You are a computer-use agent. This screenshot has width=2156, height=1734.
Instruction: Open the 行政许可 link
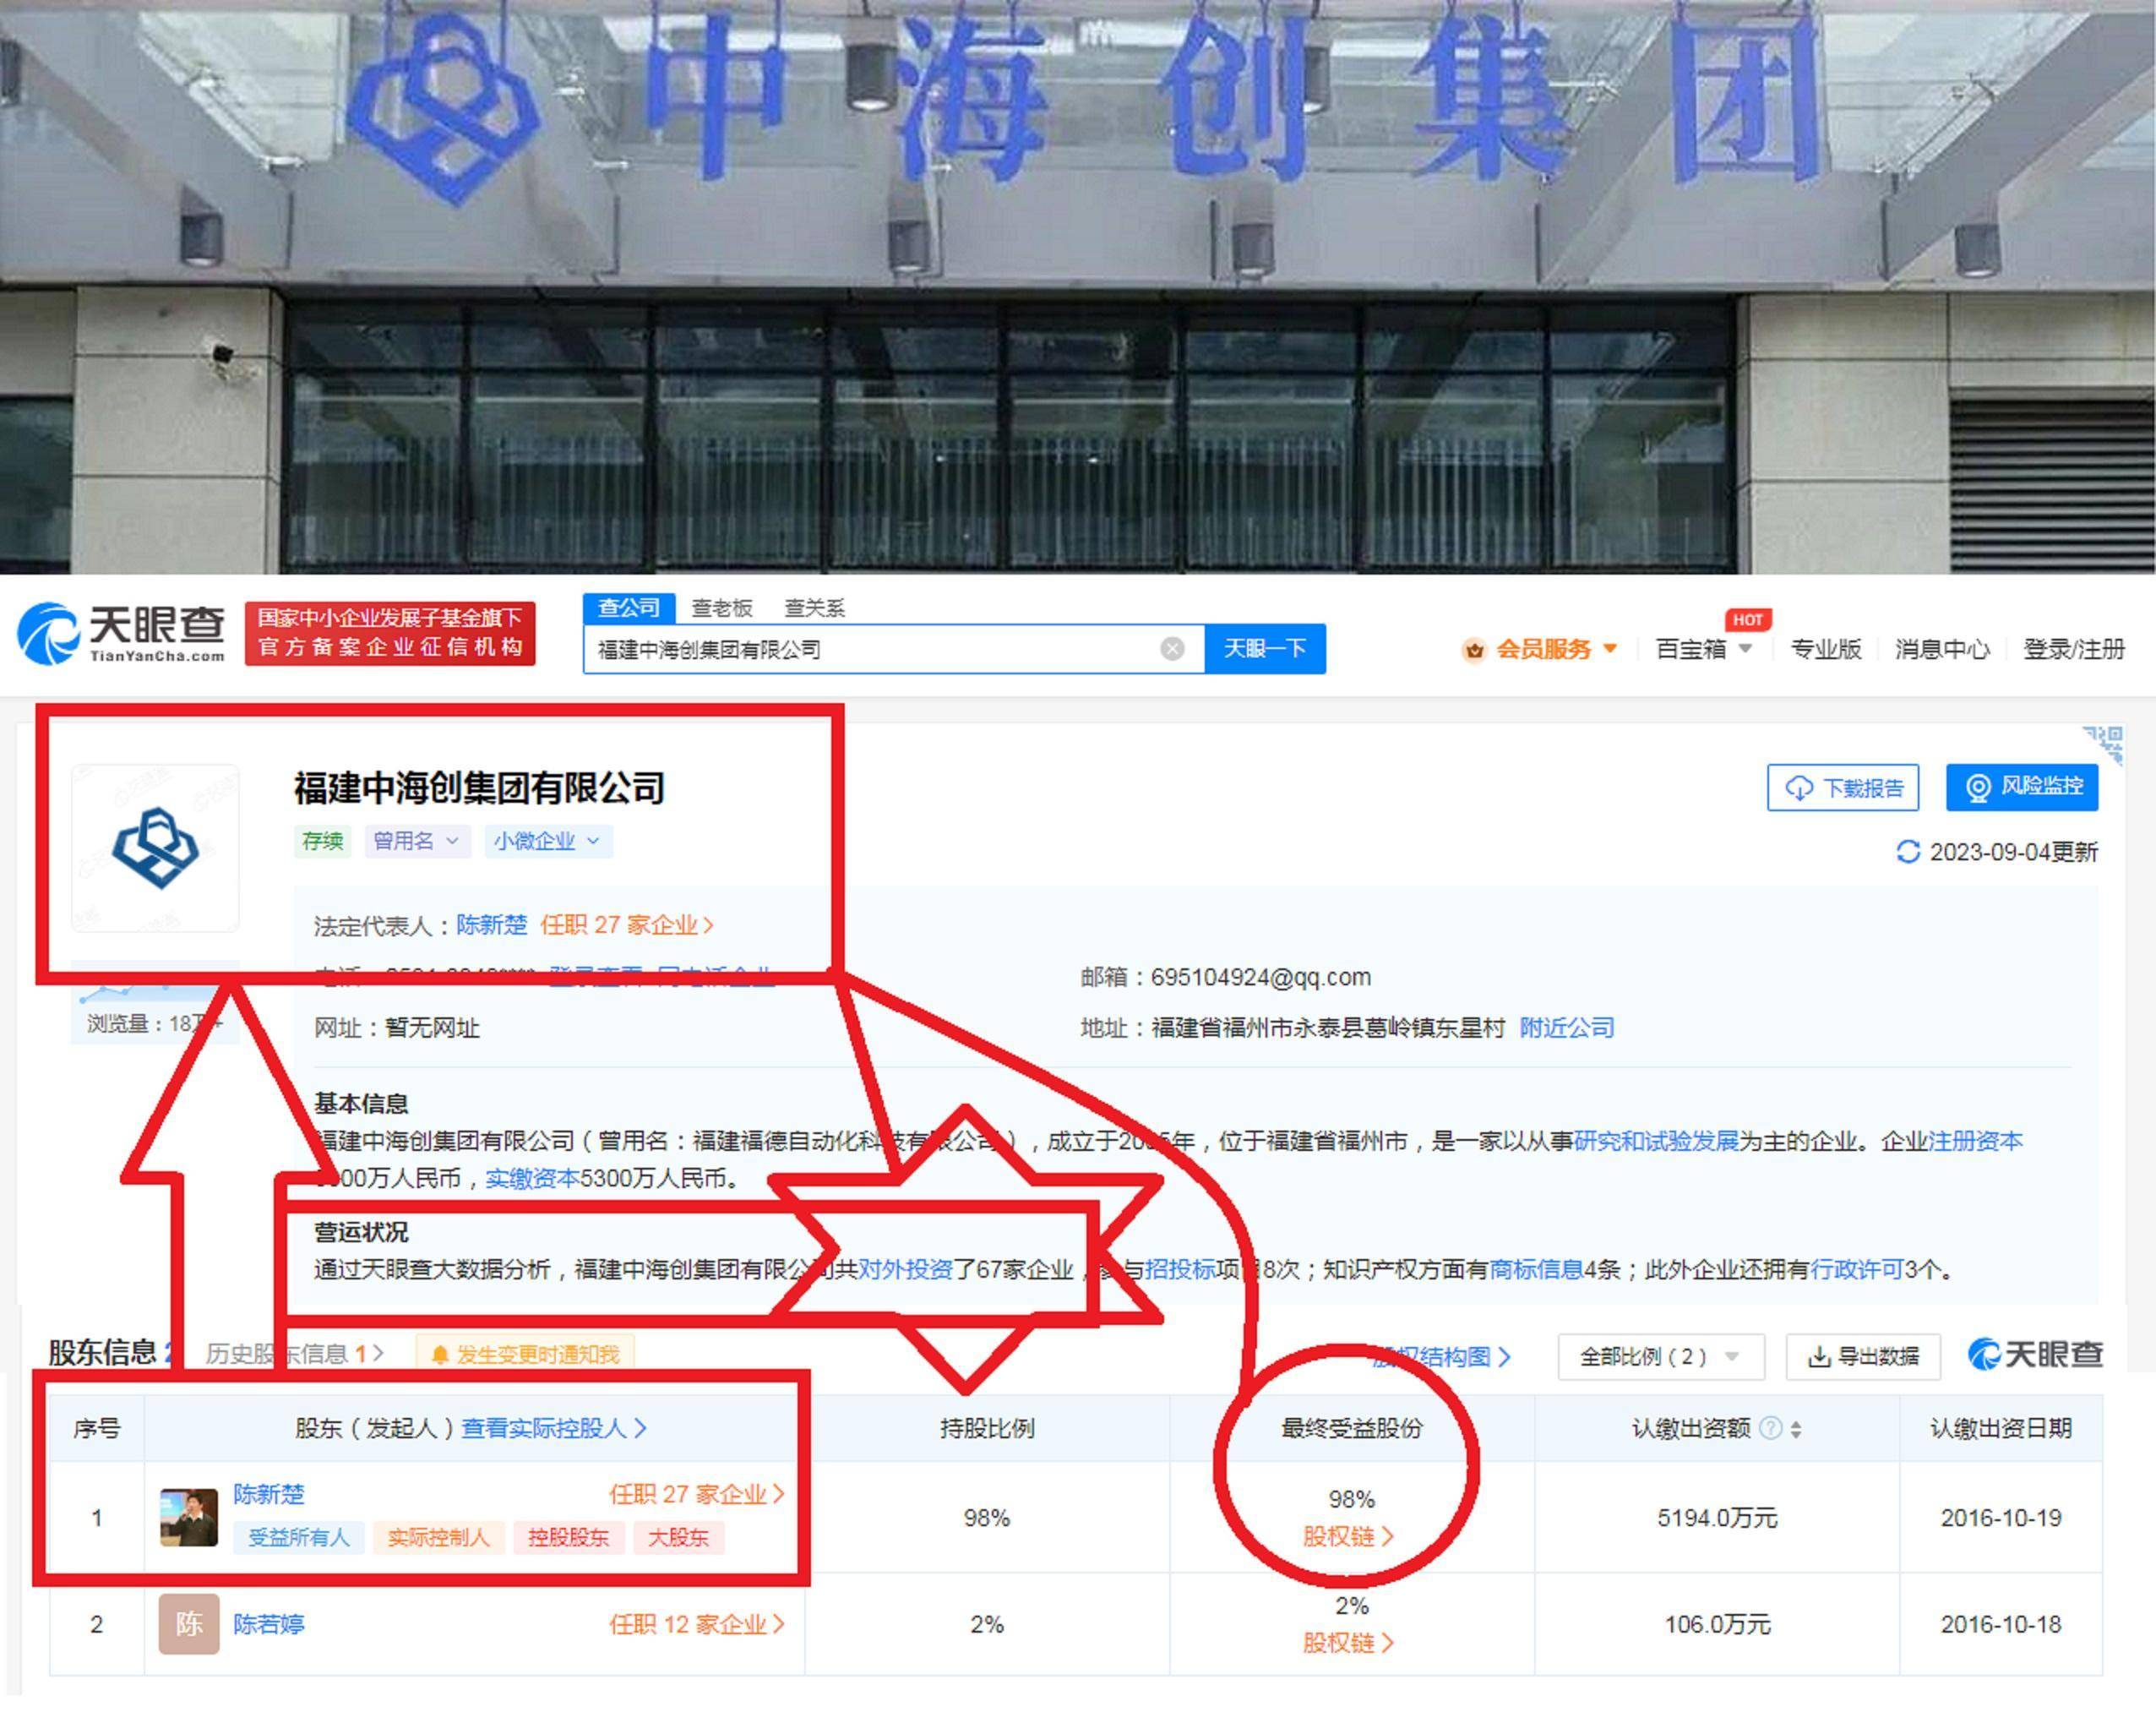pos(1856,1269)
